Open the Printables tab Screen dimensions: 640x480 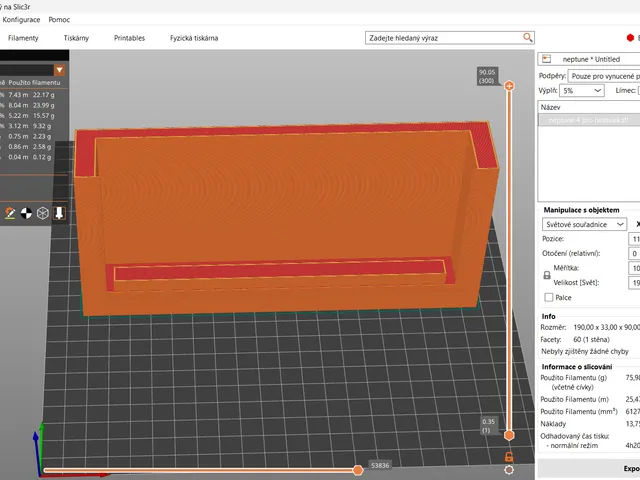(x=129, y=38)
